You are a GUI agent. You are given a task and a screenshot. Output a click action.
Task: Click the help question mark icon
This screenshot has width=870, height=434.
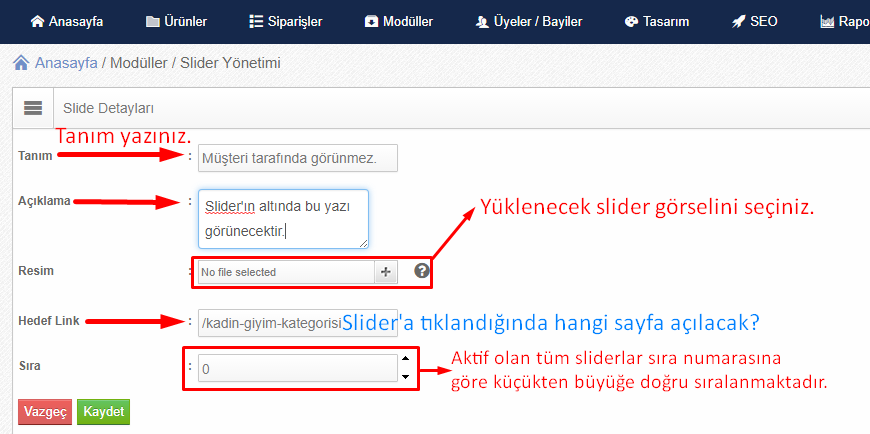422,270
